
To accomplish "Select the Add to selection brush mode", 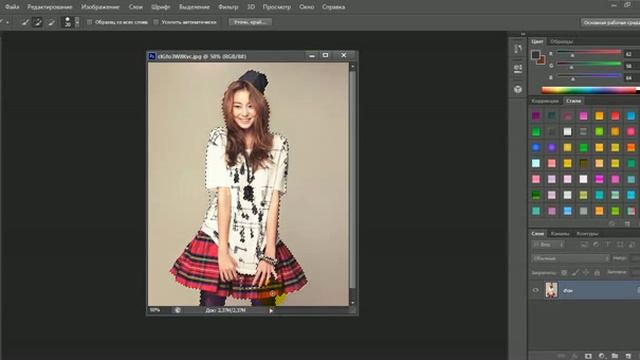I will 38,22.
